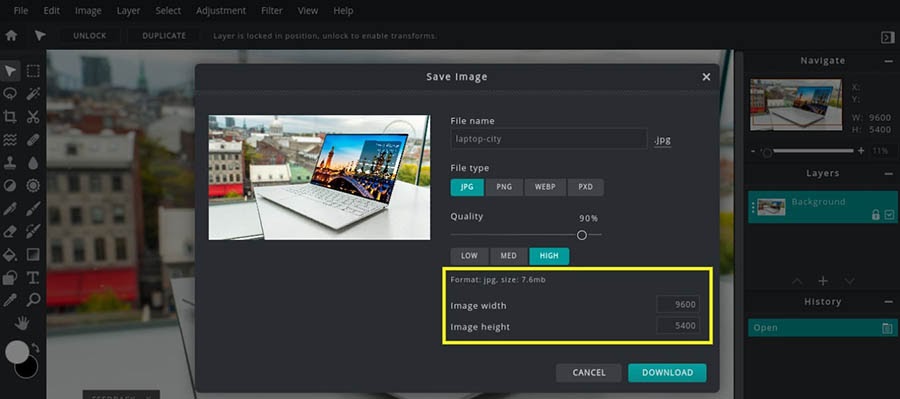Open the Filter menu
Screen dimensions: 900x399
(x=271, y=11)
